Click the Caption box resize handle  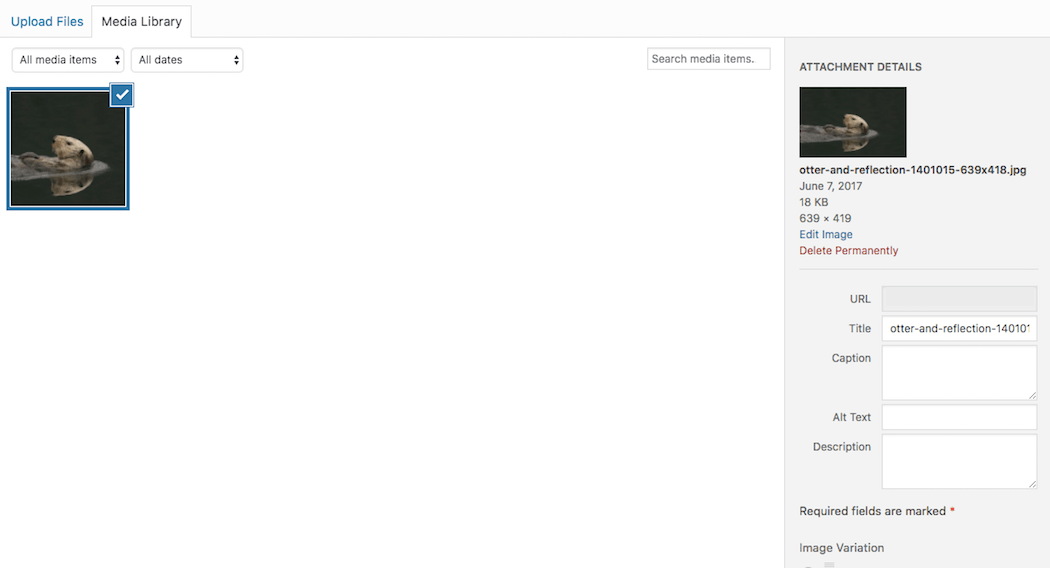pos(1031,395)
